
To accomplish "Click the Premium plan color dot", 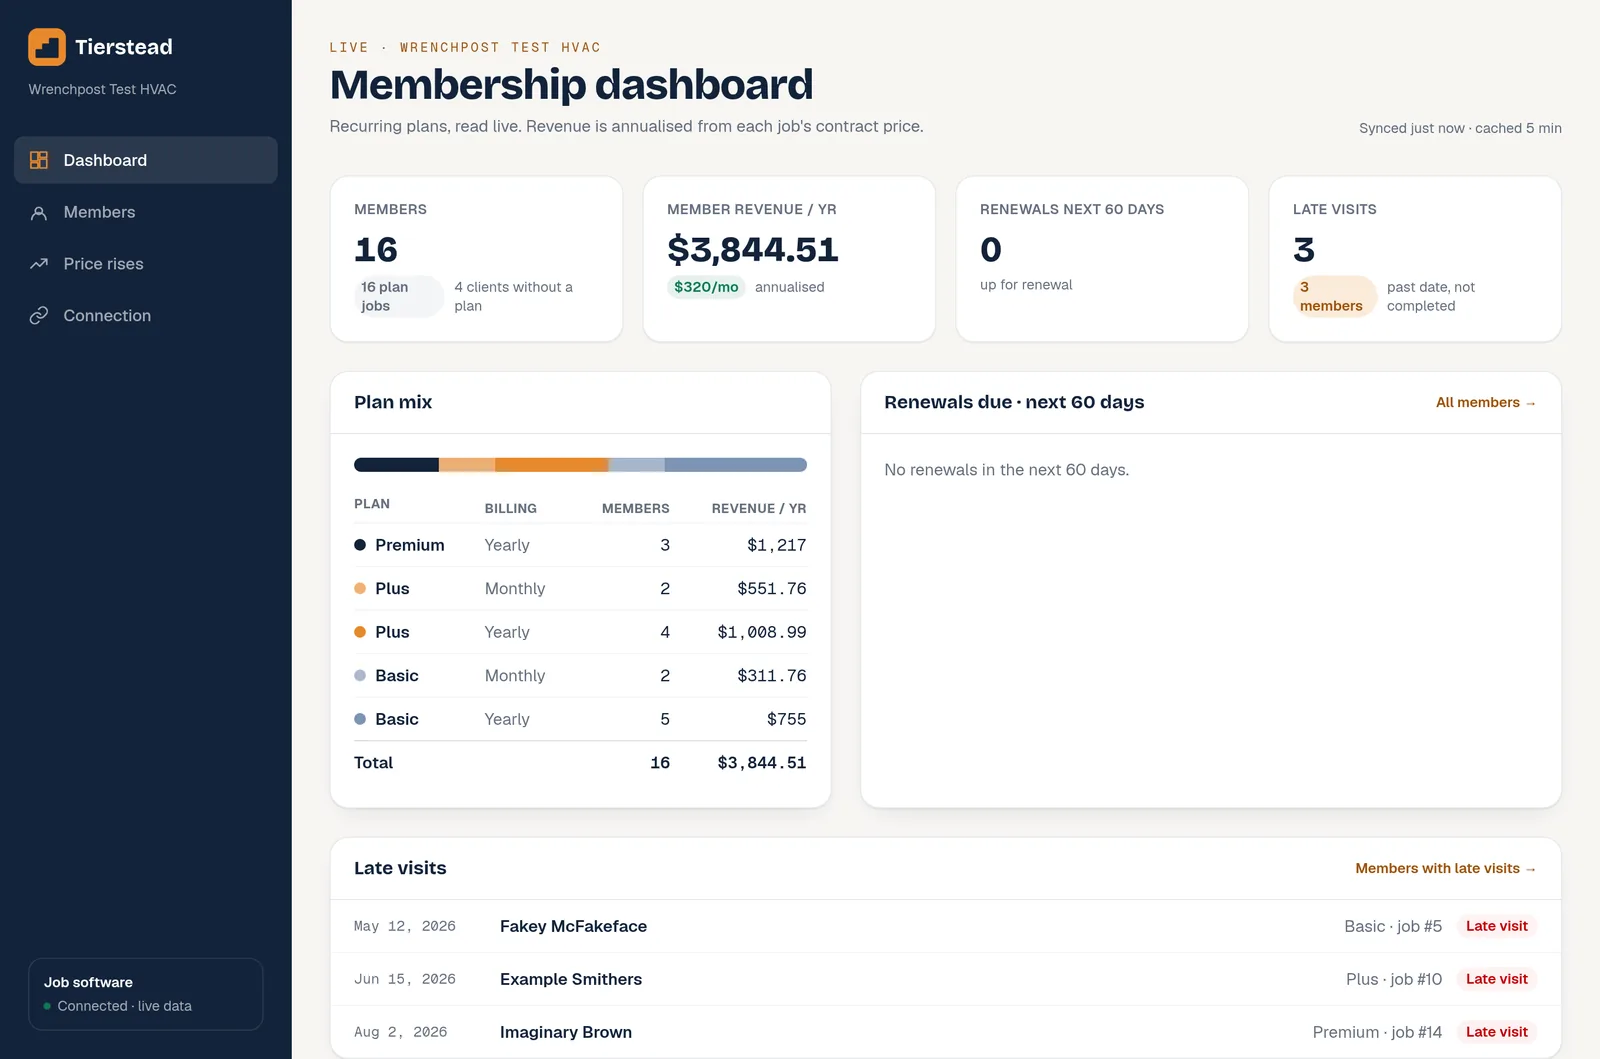I will point(360,545).
